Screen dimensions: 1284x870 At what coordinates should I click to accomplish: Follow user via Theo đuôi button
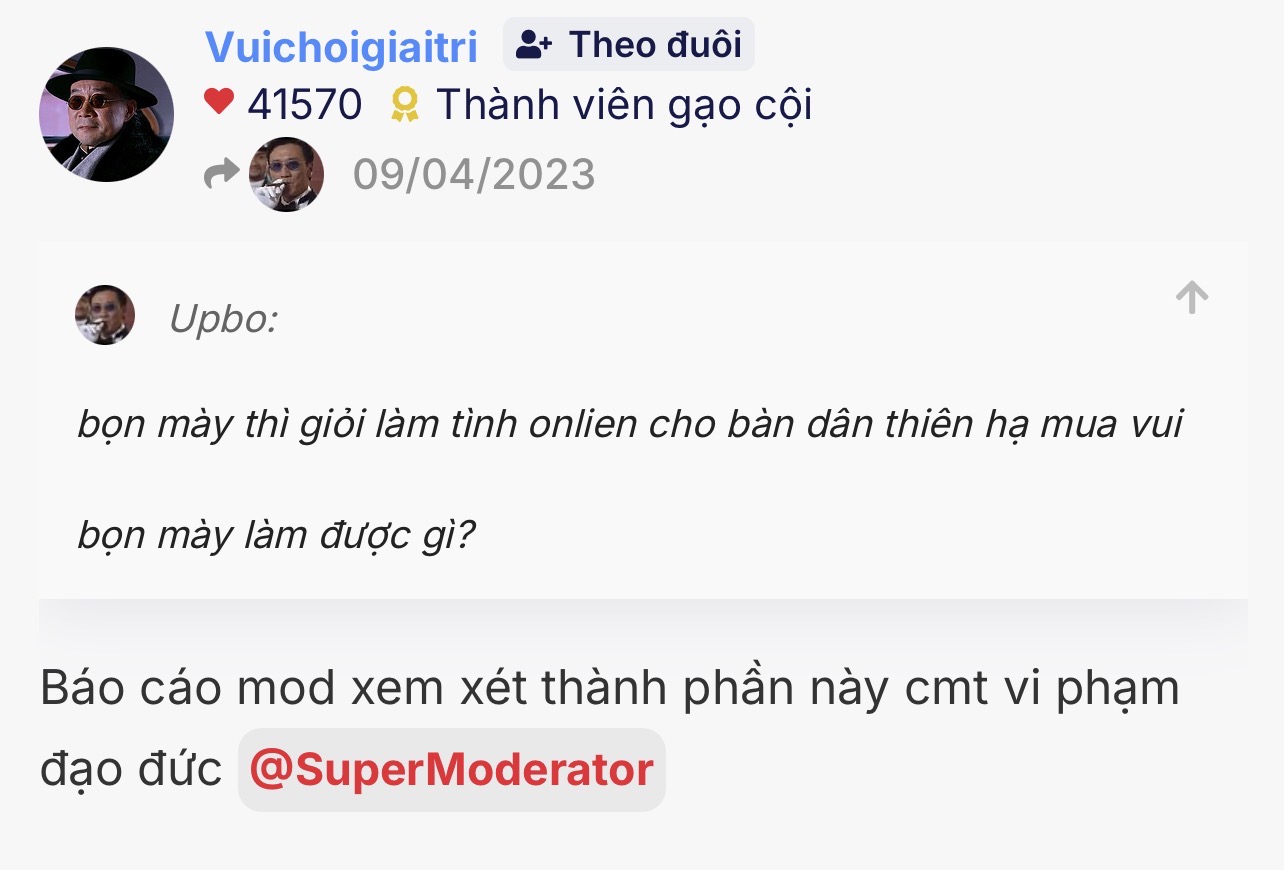click(628, 44)
